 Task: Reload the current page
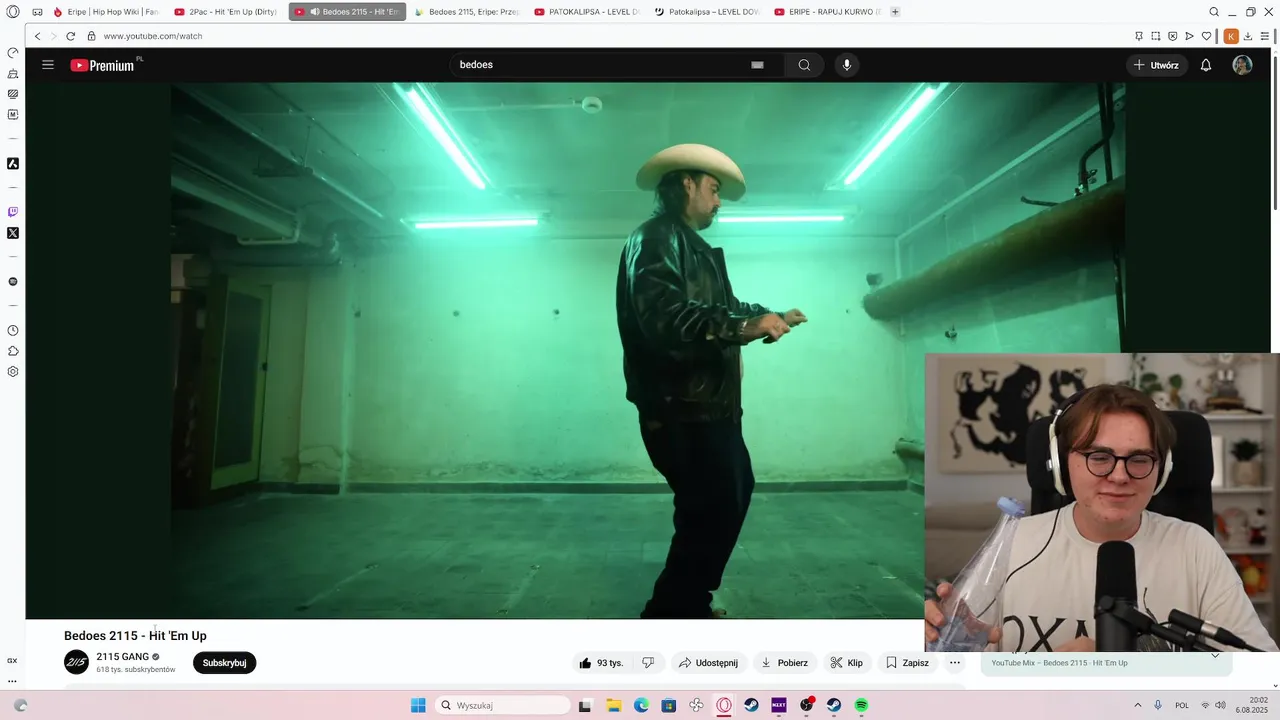coord(70,36)
